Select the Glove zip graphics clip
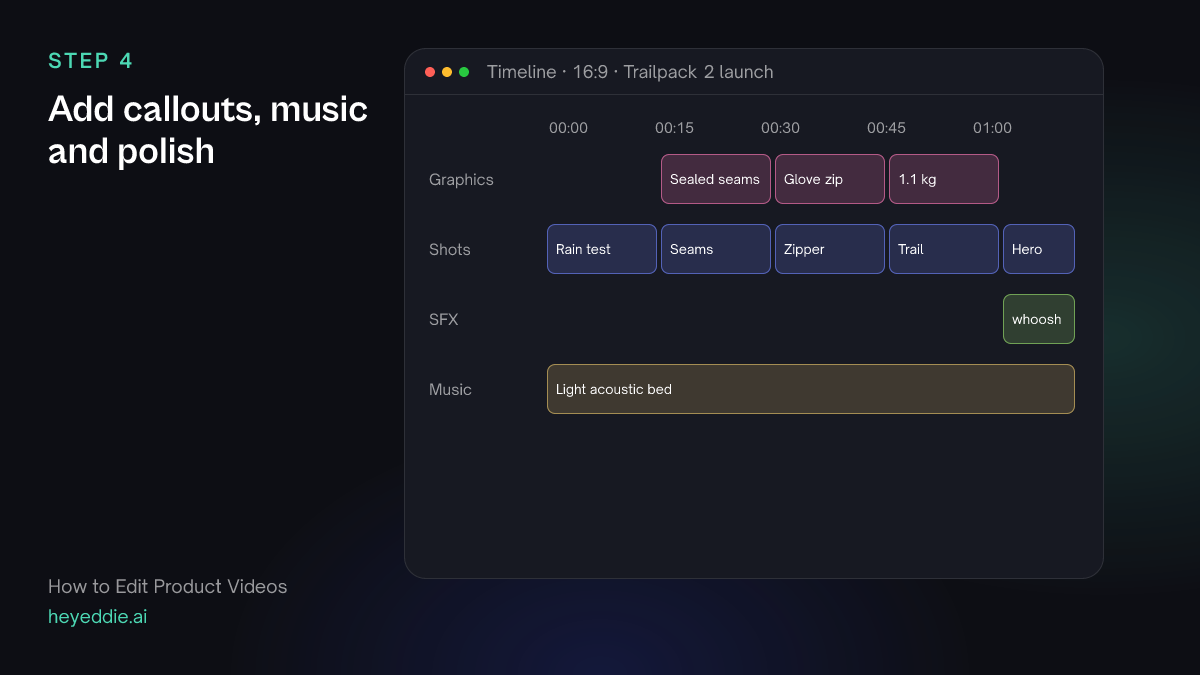Viewport: 1200px width, 675px height. coord(830,179)
